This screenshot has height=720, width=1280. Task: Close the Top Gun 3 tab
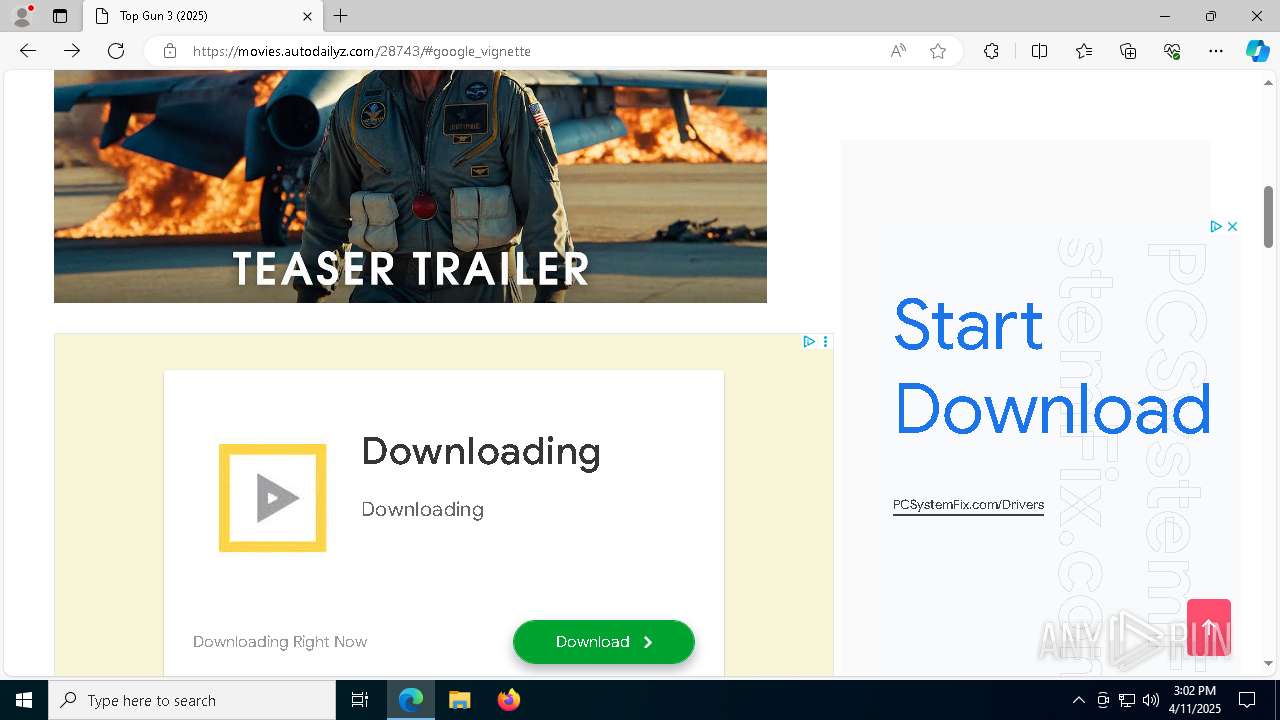307,16
